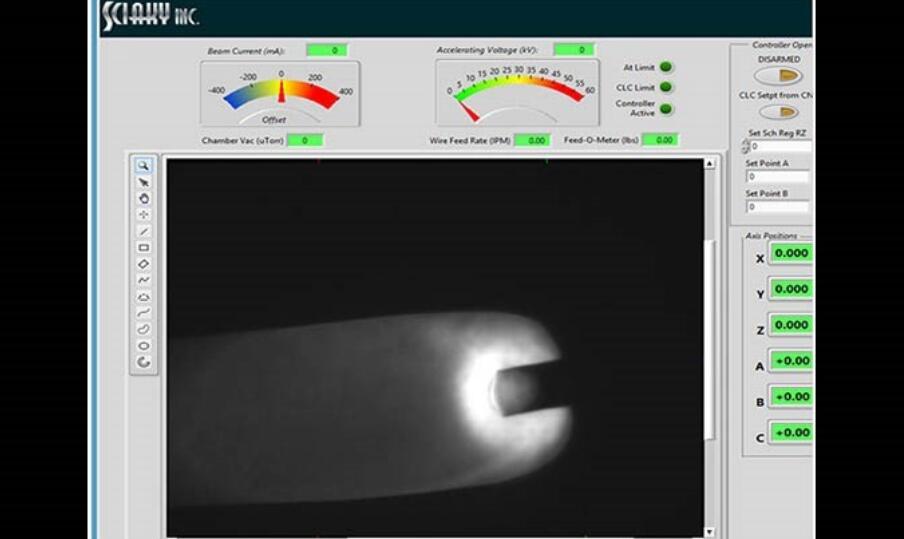
Task: Select the Line drawing tool
Action: (x=144, y=231)
